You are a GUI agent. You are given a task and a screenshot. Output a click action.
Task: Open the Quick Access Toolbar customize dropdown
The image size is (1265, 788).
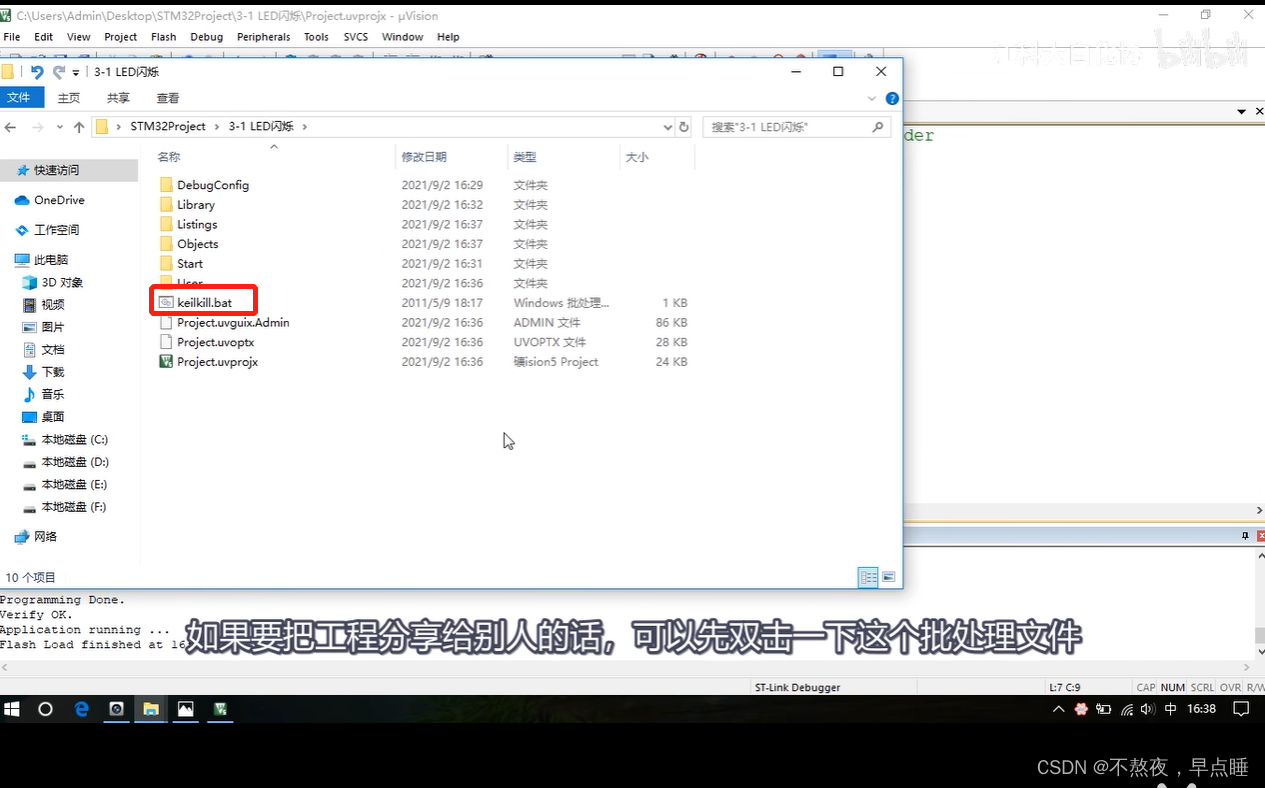point(74,70)
